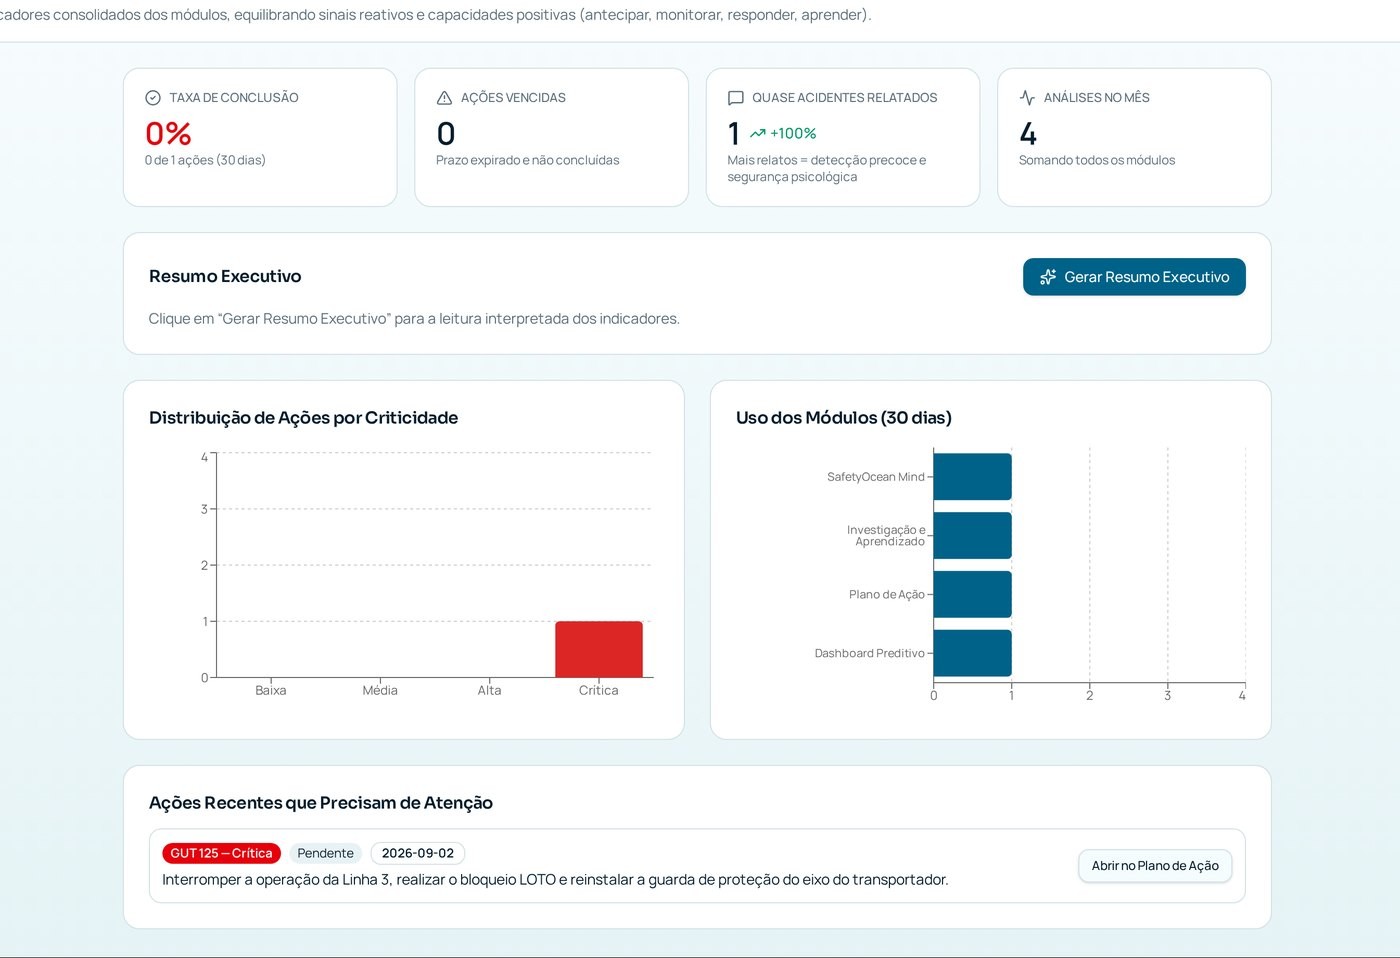This screenshot has height=958, width=1400.
Task: Click the 0% completion rate value
Action: [x=168, y=133]
